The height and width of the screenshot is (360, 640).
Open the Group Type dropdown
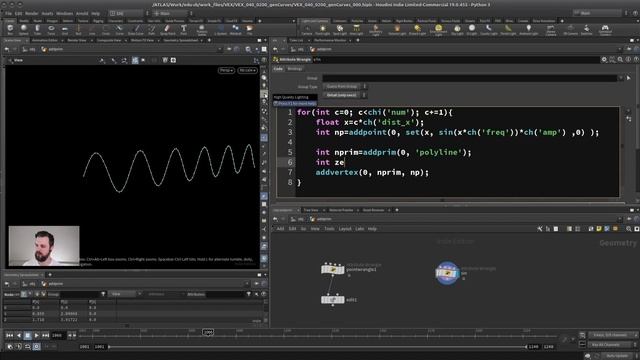point(345,87)
